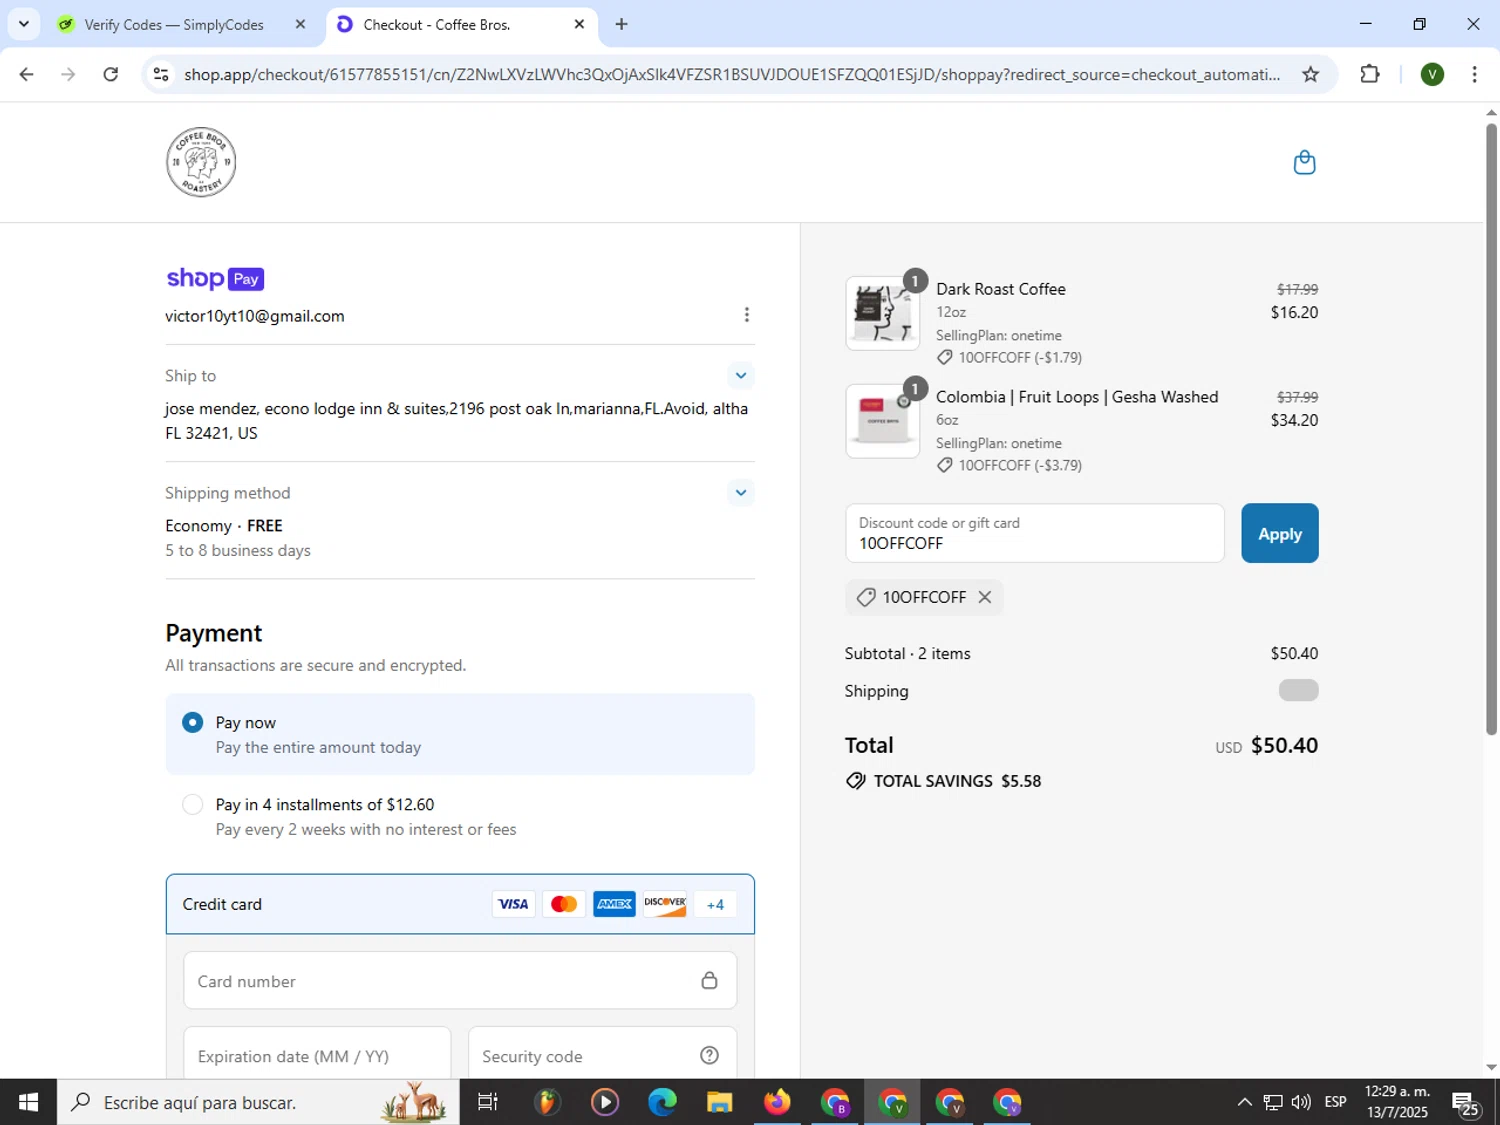The width and height of the screenshot is (1500, 1125).
Task: Click the Security code field
Action: click(x=602, y=1054)
